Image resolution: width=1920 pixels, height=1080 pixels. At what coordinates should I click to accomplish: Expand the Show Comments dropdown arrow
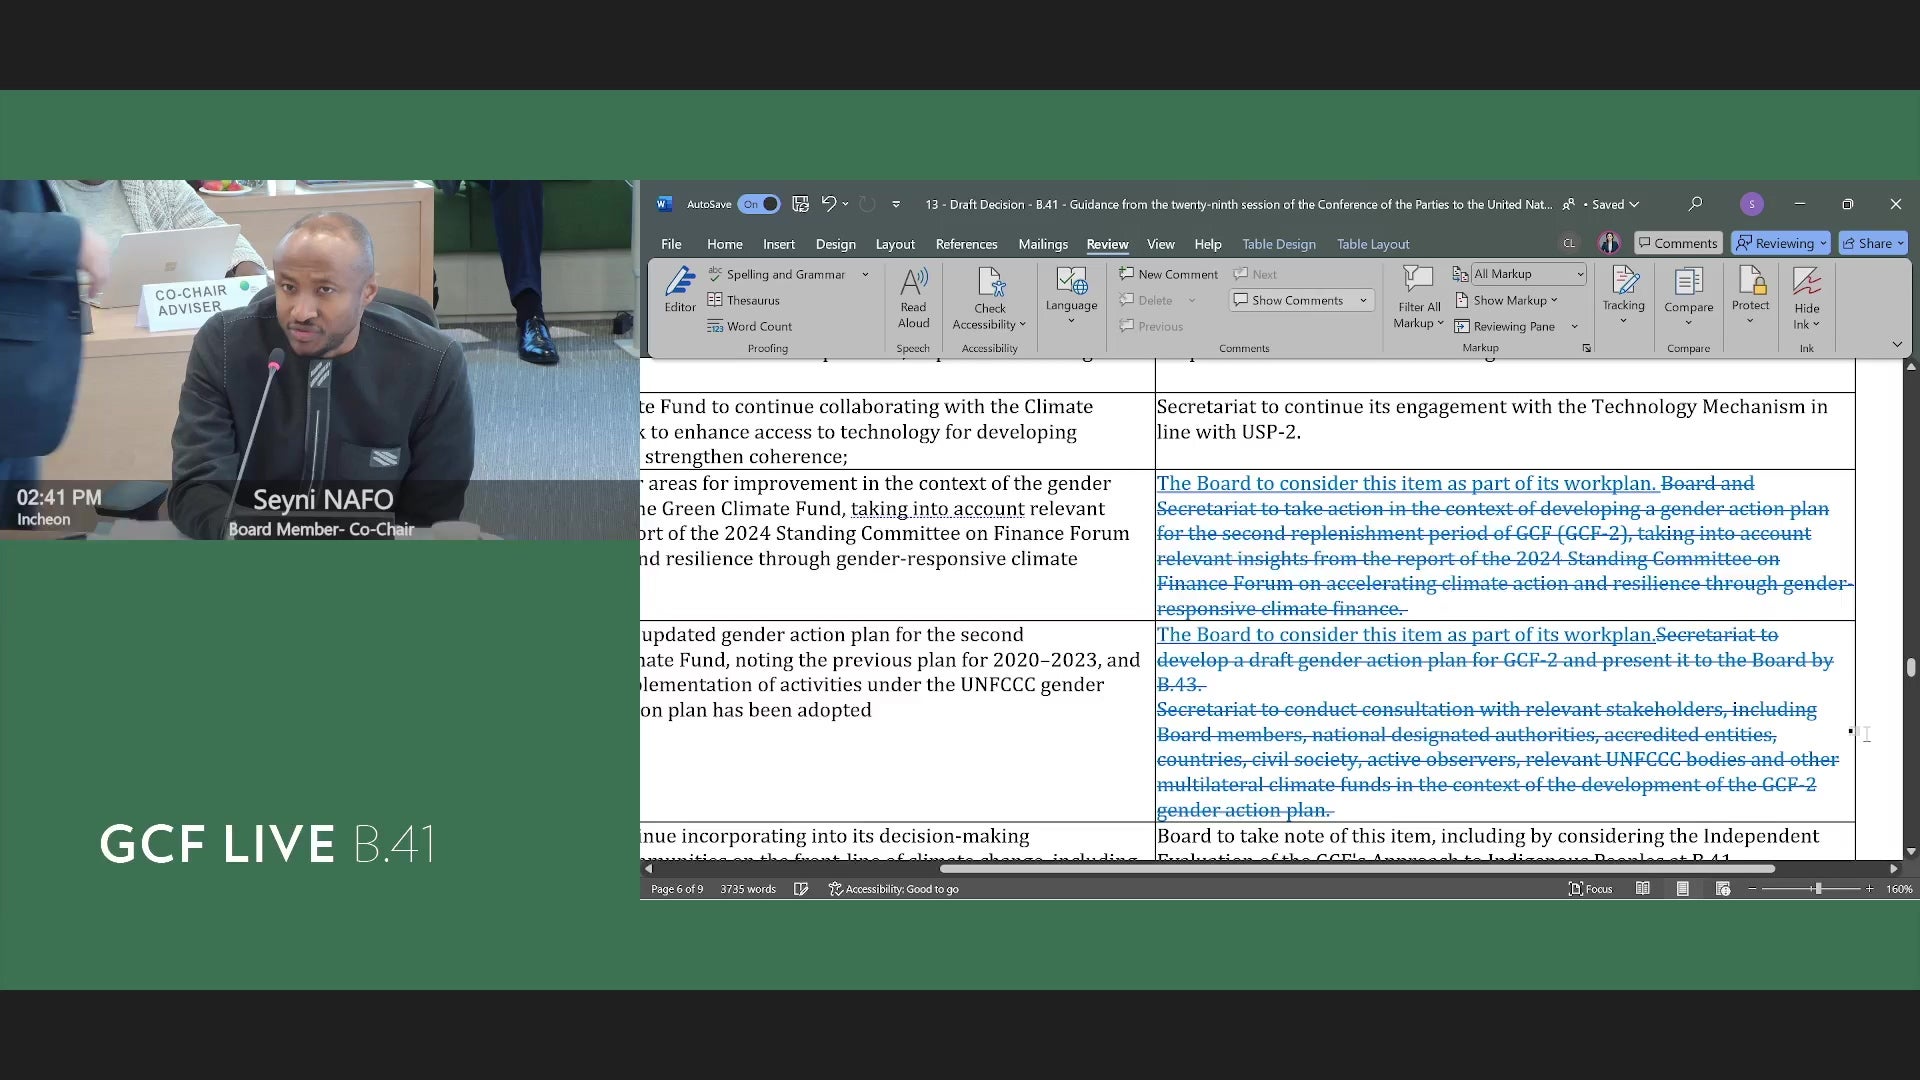(1363, 300)
